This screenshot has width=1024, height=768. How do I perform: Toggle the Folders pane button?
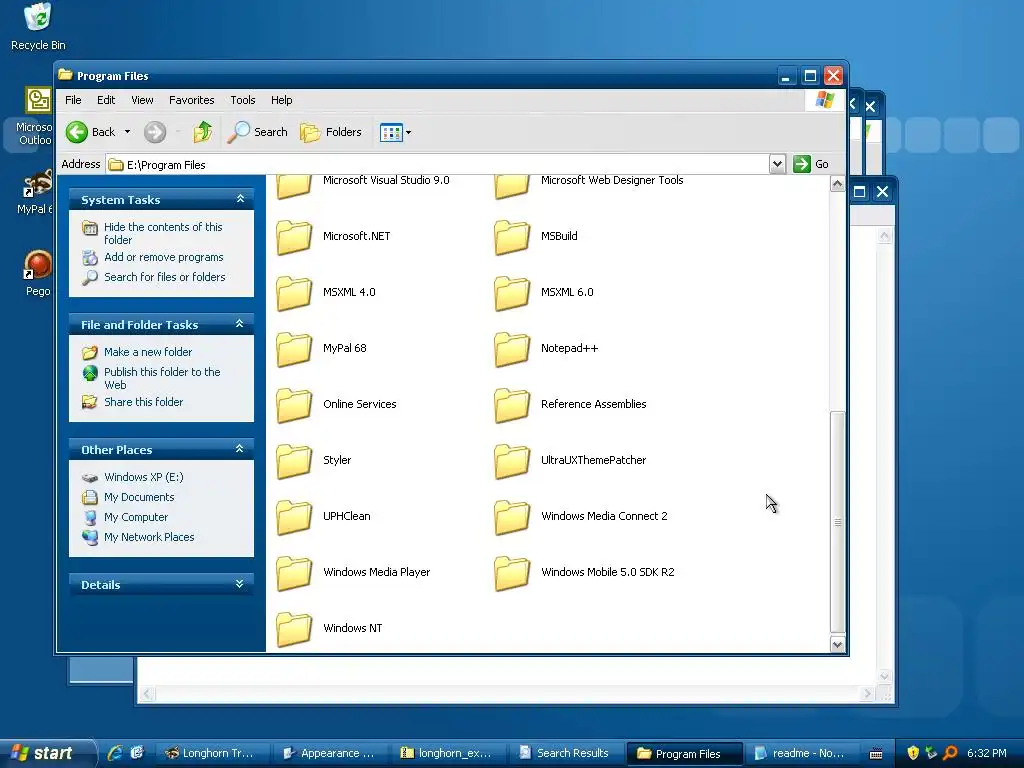(x=331, y=132)
